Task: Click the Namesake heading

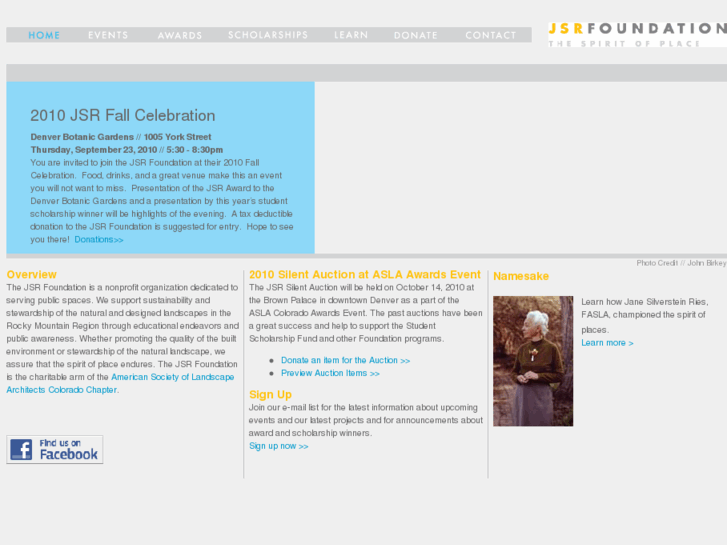Action: click(x=521, y=276)
